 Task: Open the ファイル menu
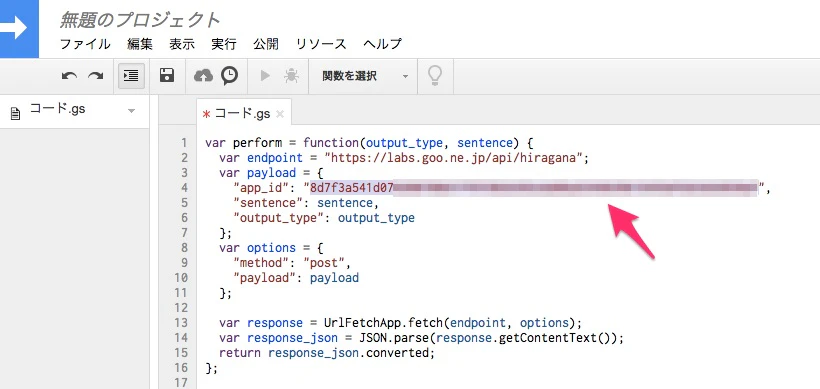85,44
